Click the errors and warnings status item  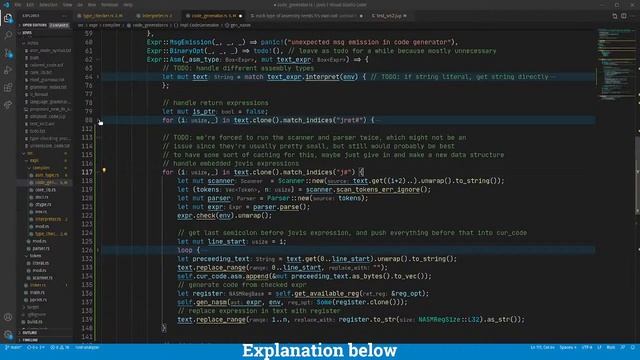pos(60,347)
